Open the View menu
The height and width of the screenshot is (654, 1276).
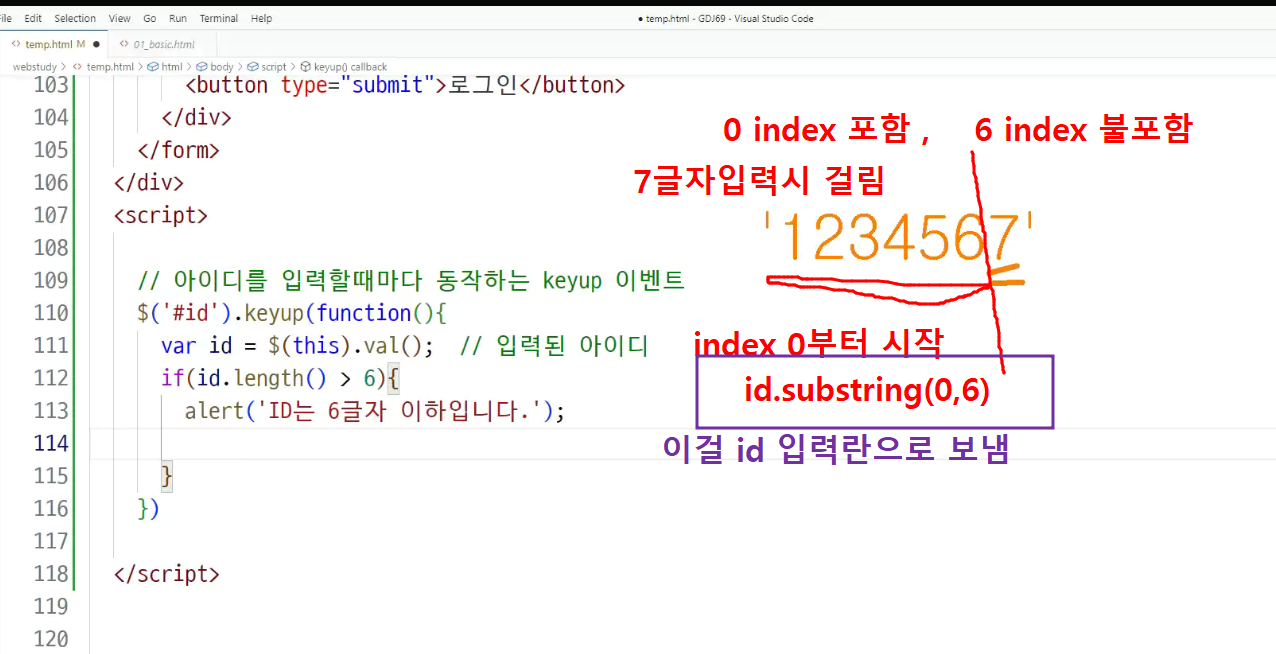[119, 18]
